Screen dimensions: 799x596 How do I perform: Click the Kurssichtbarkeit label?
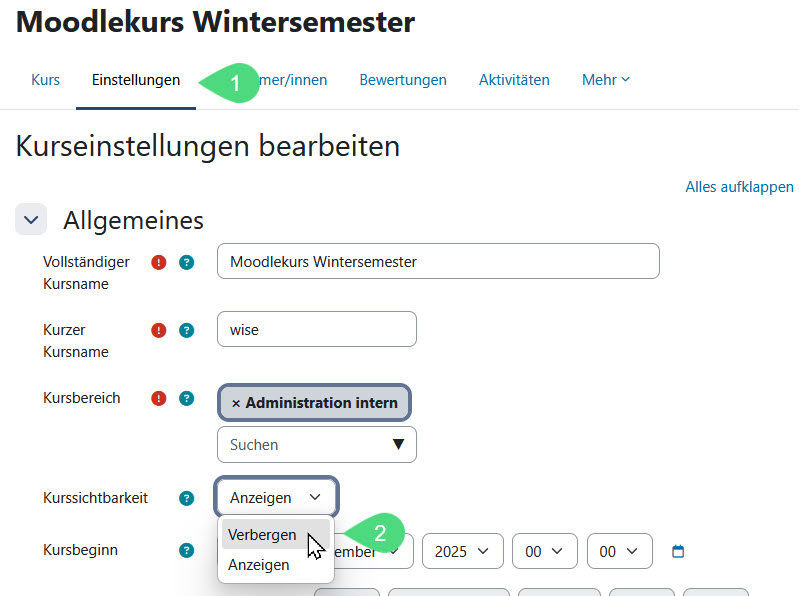point(95,498)
